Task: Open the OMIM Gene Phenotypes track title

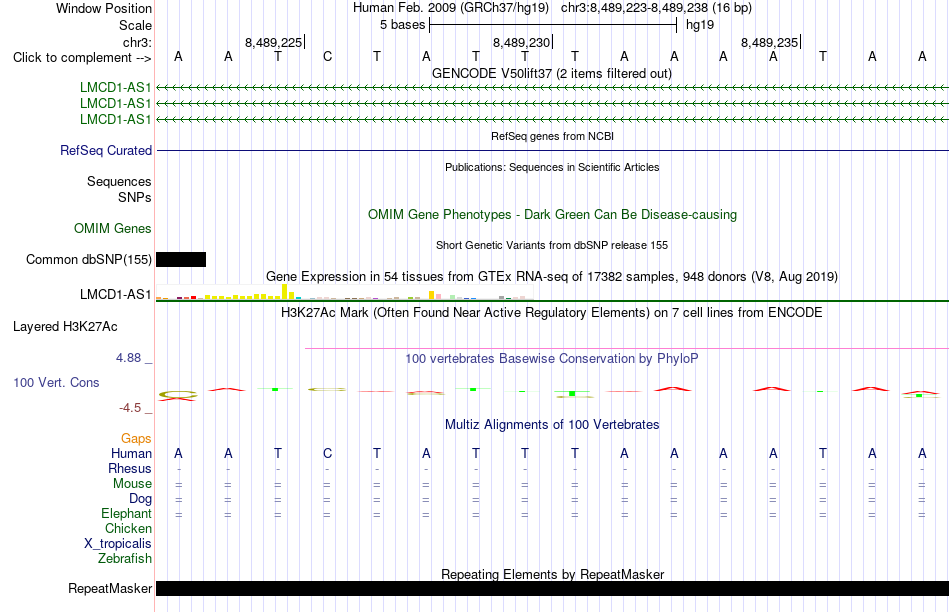Action: (x=552, y=215)
